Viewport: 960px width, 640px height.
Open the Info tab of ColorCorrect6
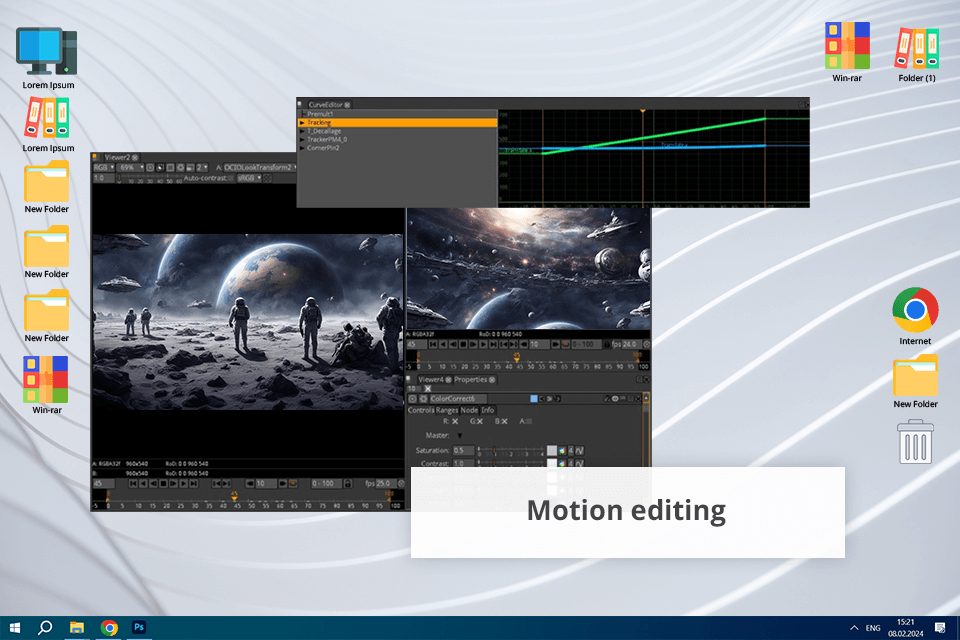487,410
